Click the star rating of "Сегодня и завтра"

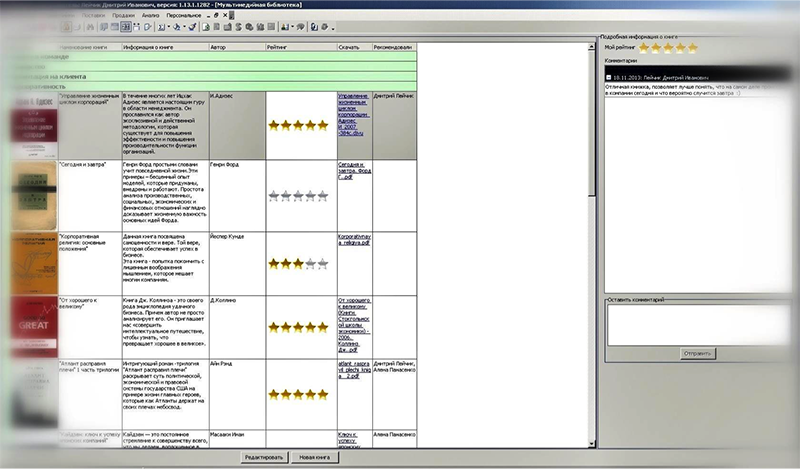(x=298, y=195)
